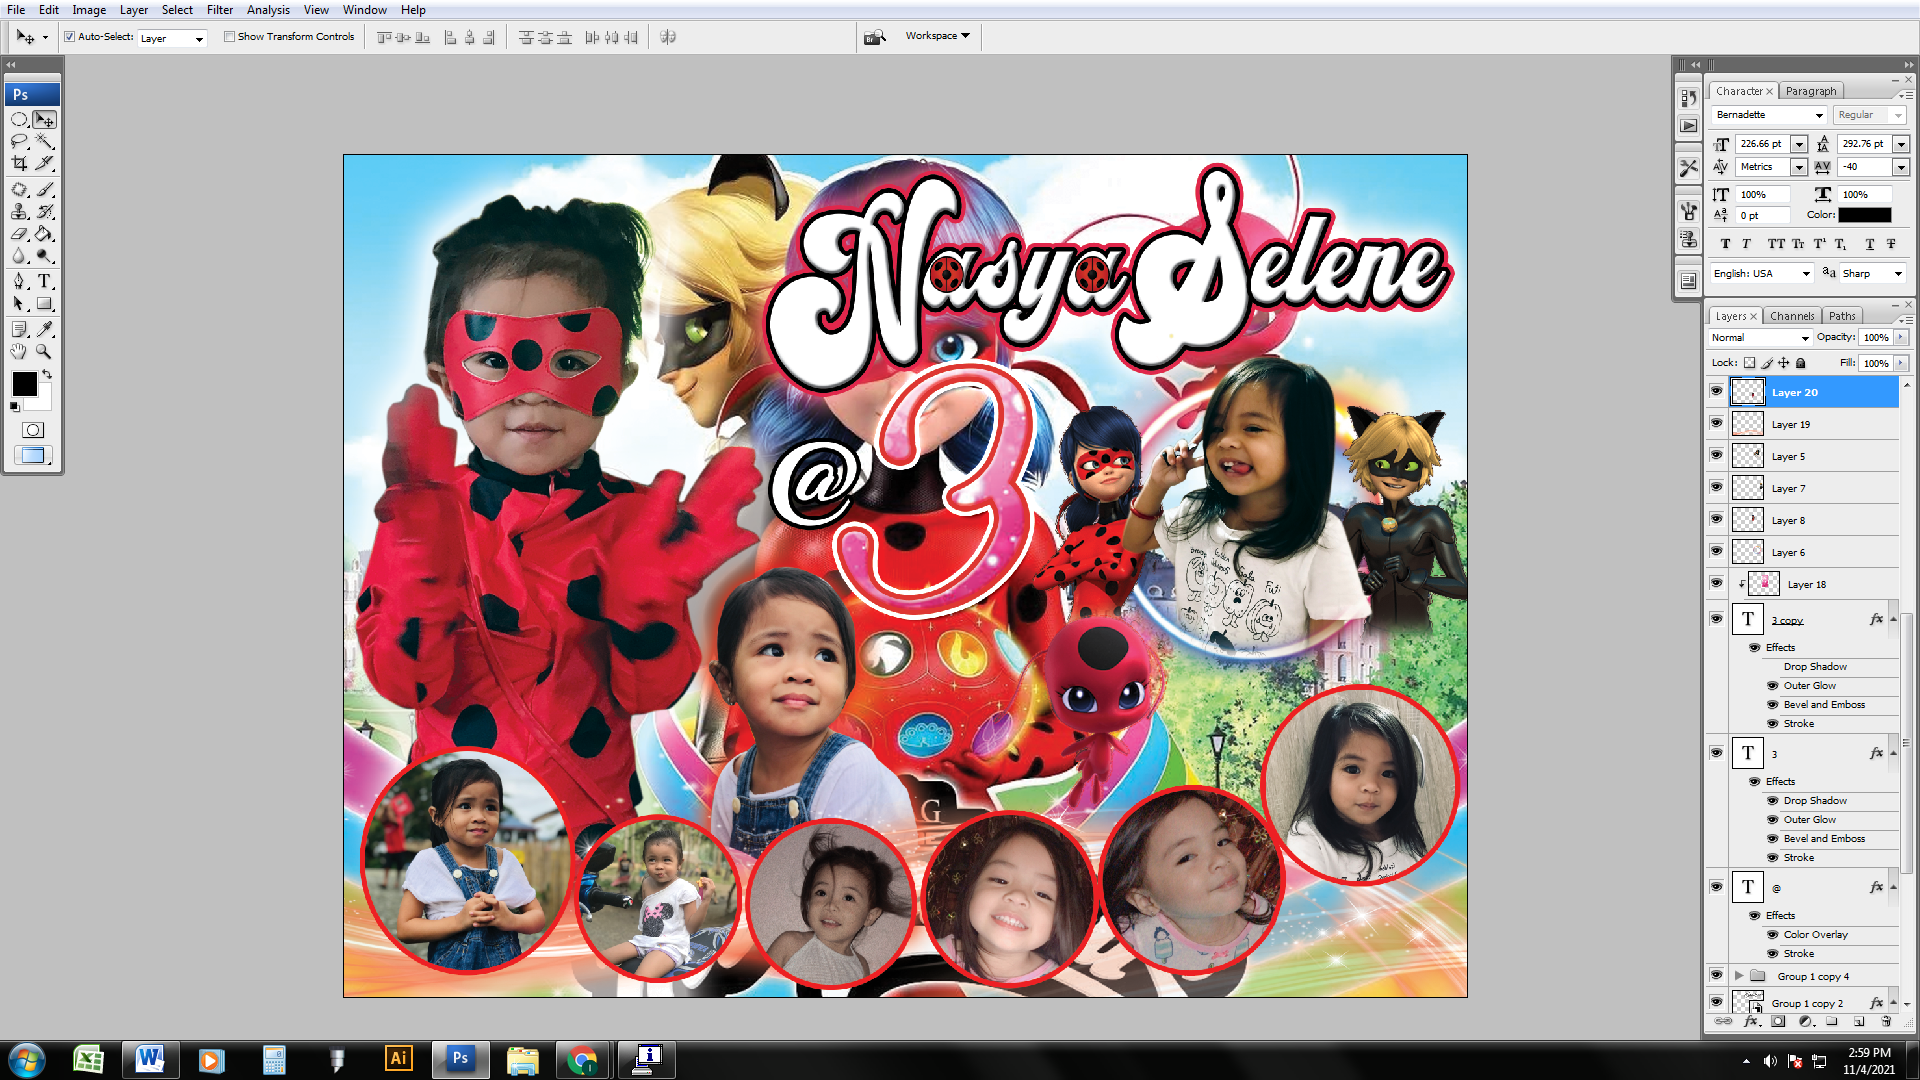Select the Crop tool
1920x1080 pixels.
tap(19, 163)
